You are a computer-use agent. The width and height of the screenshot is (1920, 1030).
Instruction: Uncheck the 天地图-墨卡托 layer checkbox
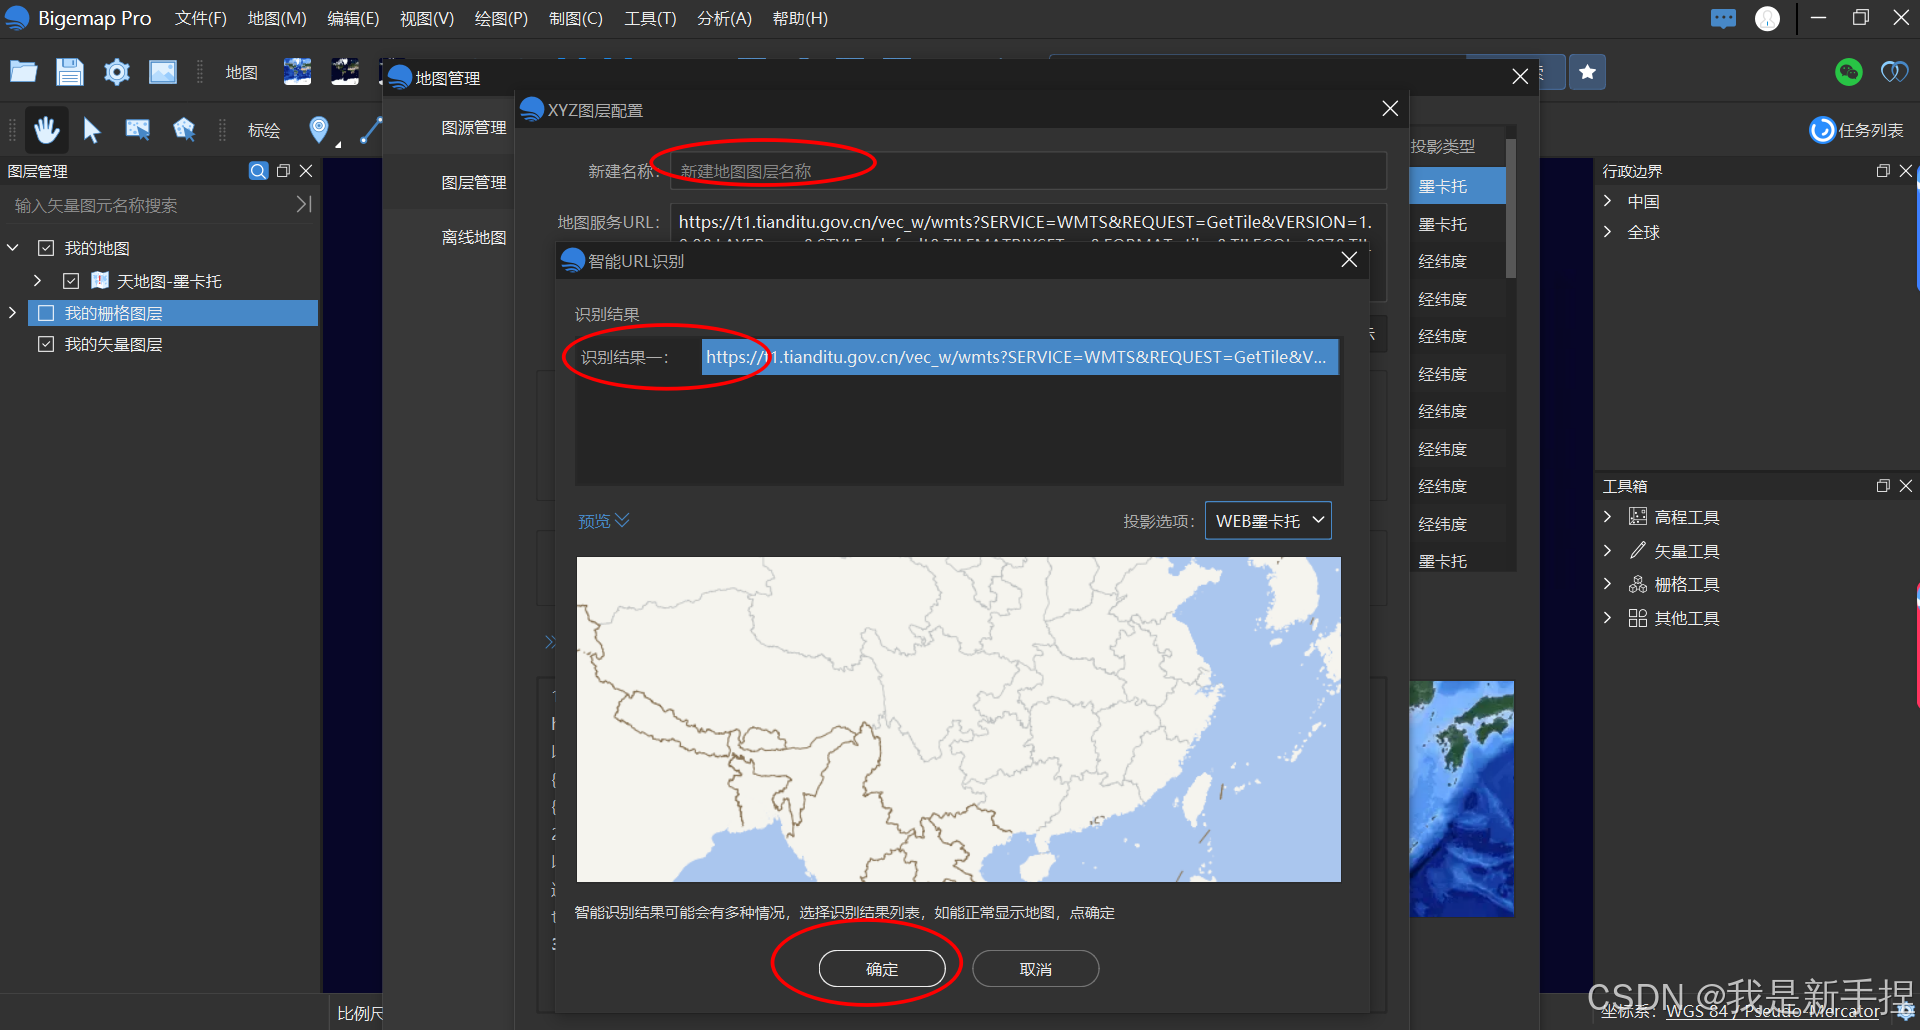point(71,281)
